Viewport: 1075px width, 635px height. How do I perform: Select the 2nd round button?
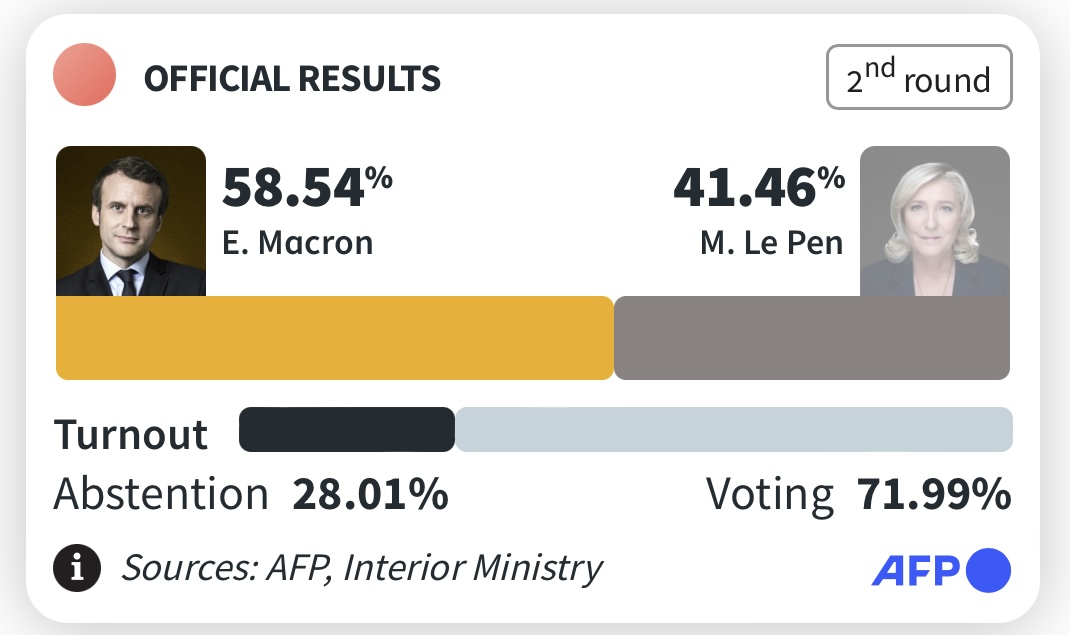[x=918, y=78]
